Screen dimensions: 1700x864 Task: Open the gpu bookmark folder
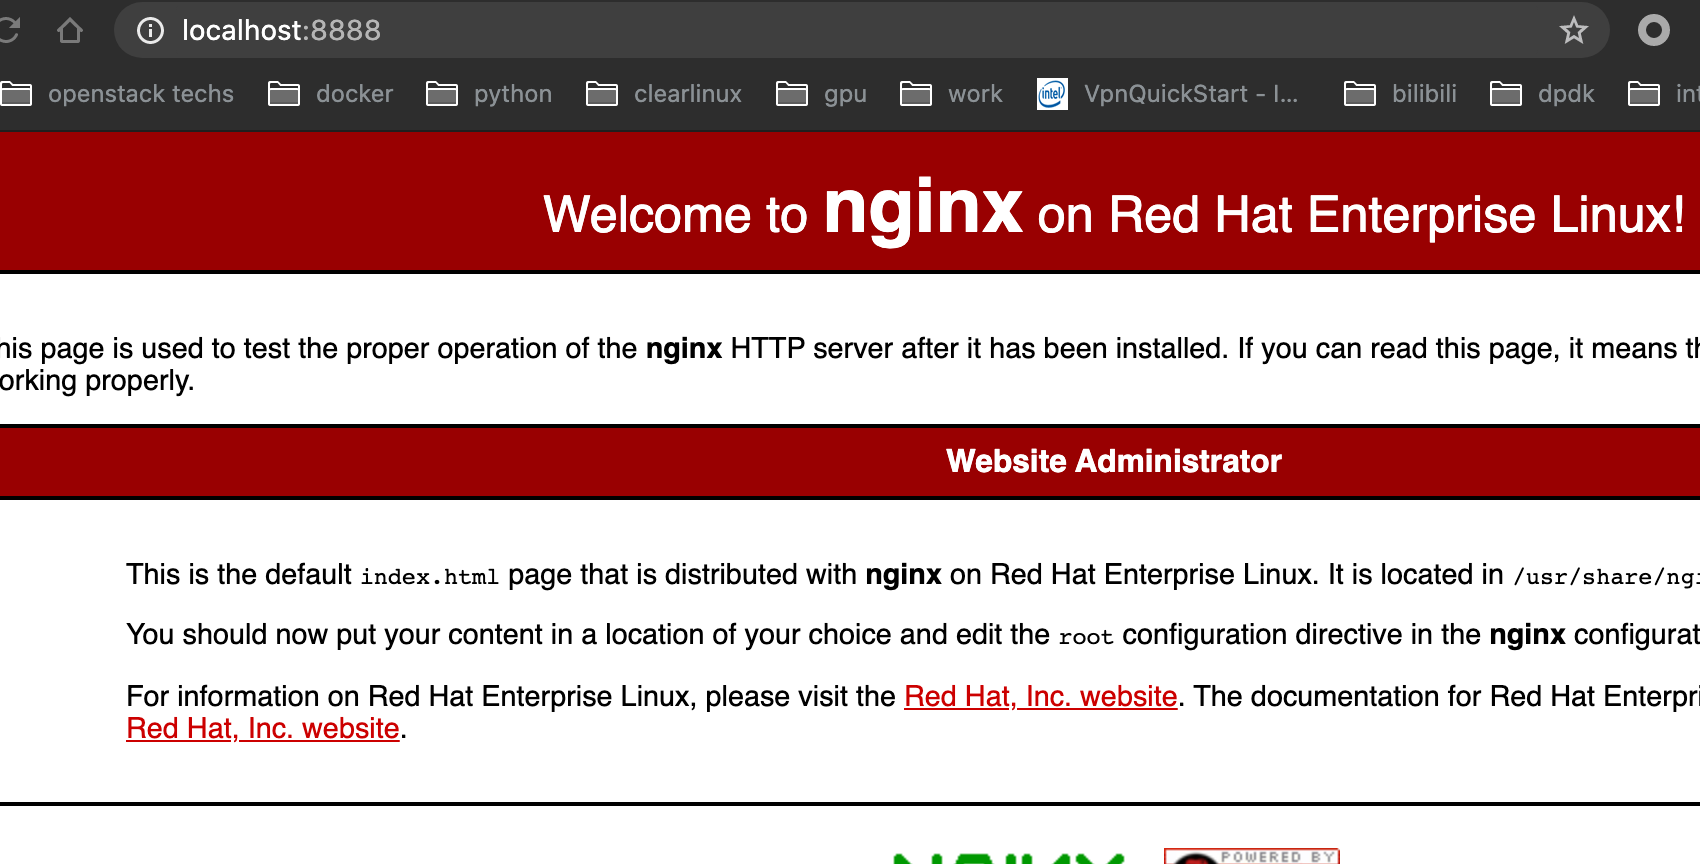pos(822,94)
